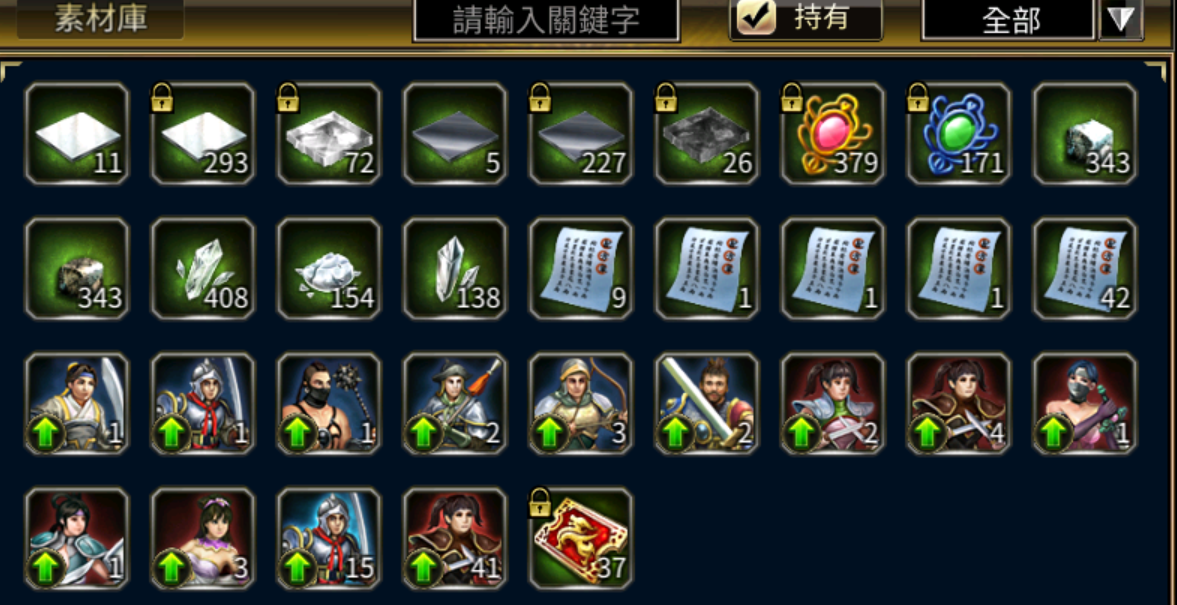
Task: Select the gray slab with count 227
Action: [x=581, y=134]
